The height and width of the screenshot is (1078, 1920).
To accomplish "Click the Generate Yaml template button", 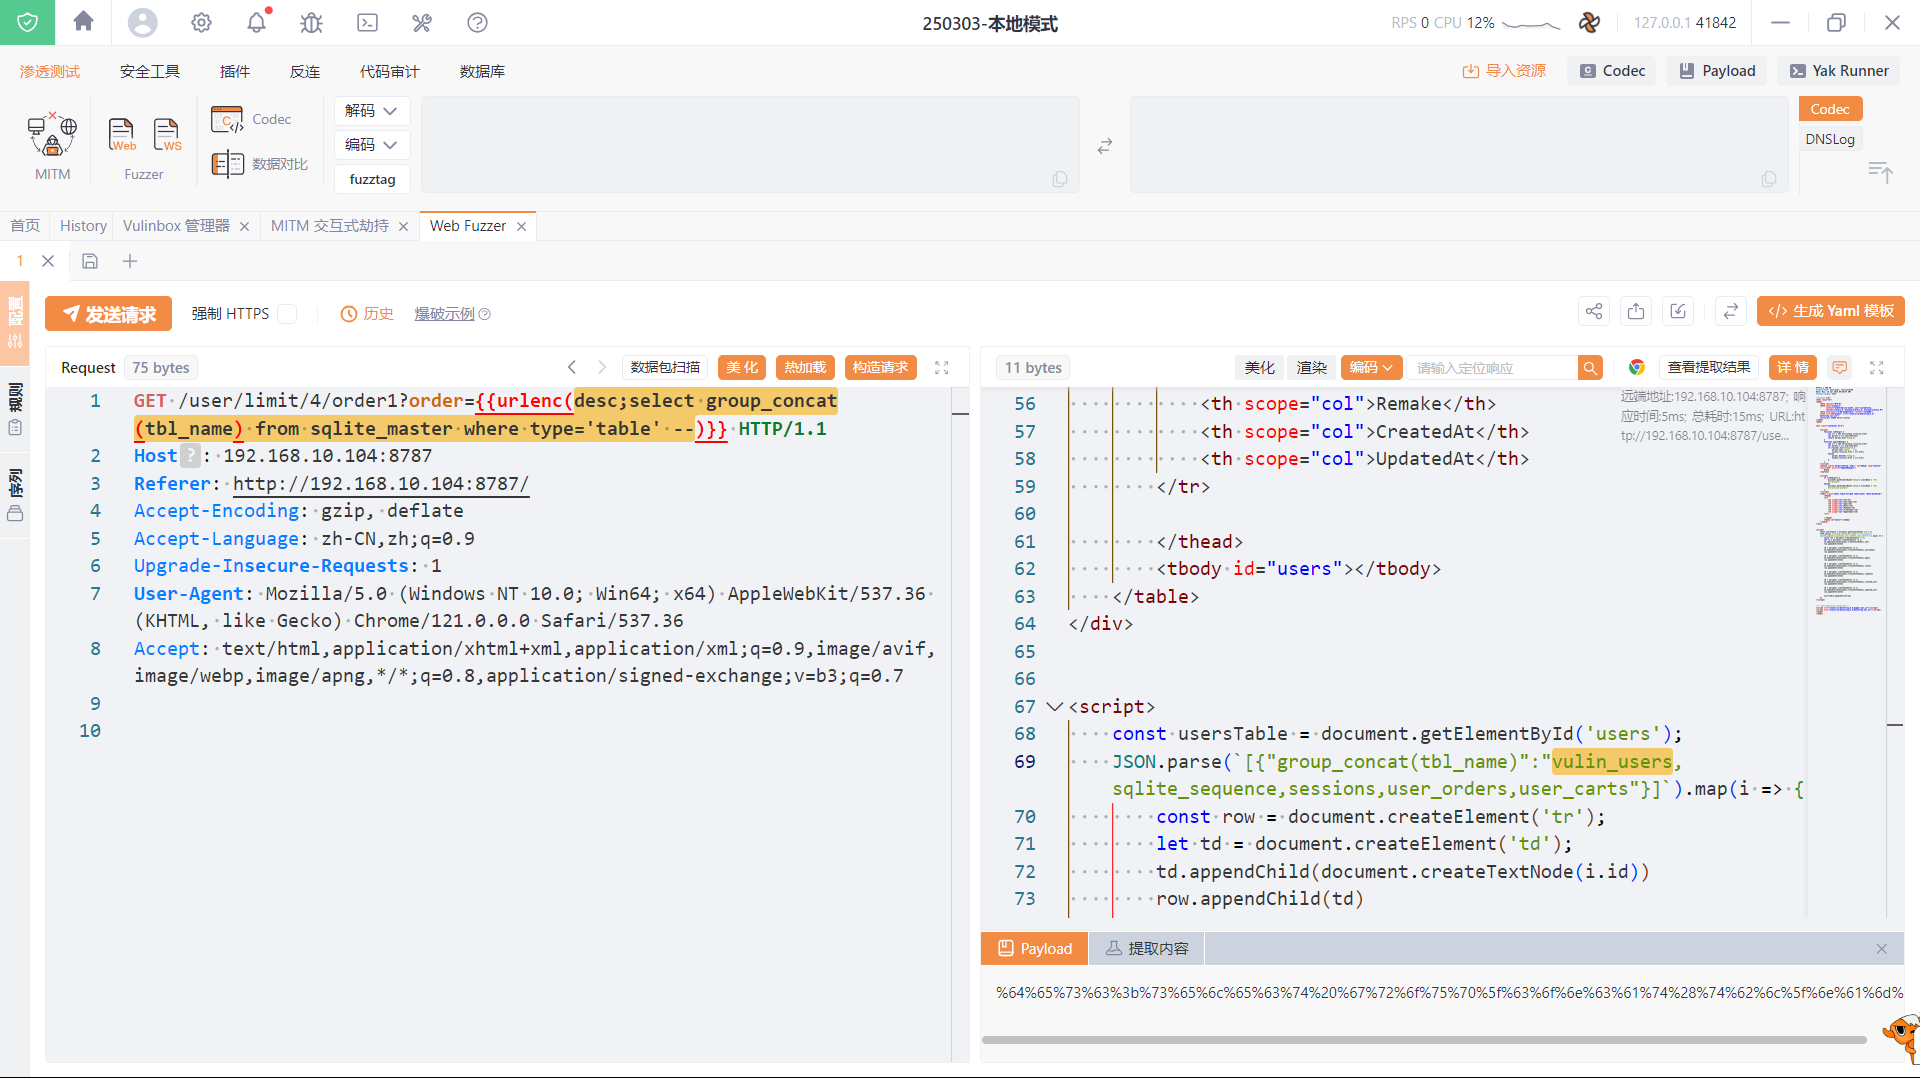I will (1830, 311).
